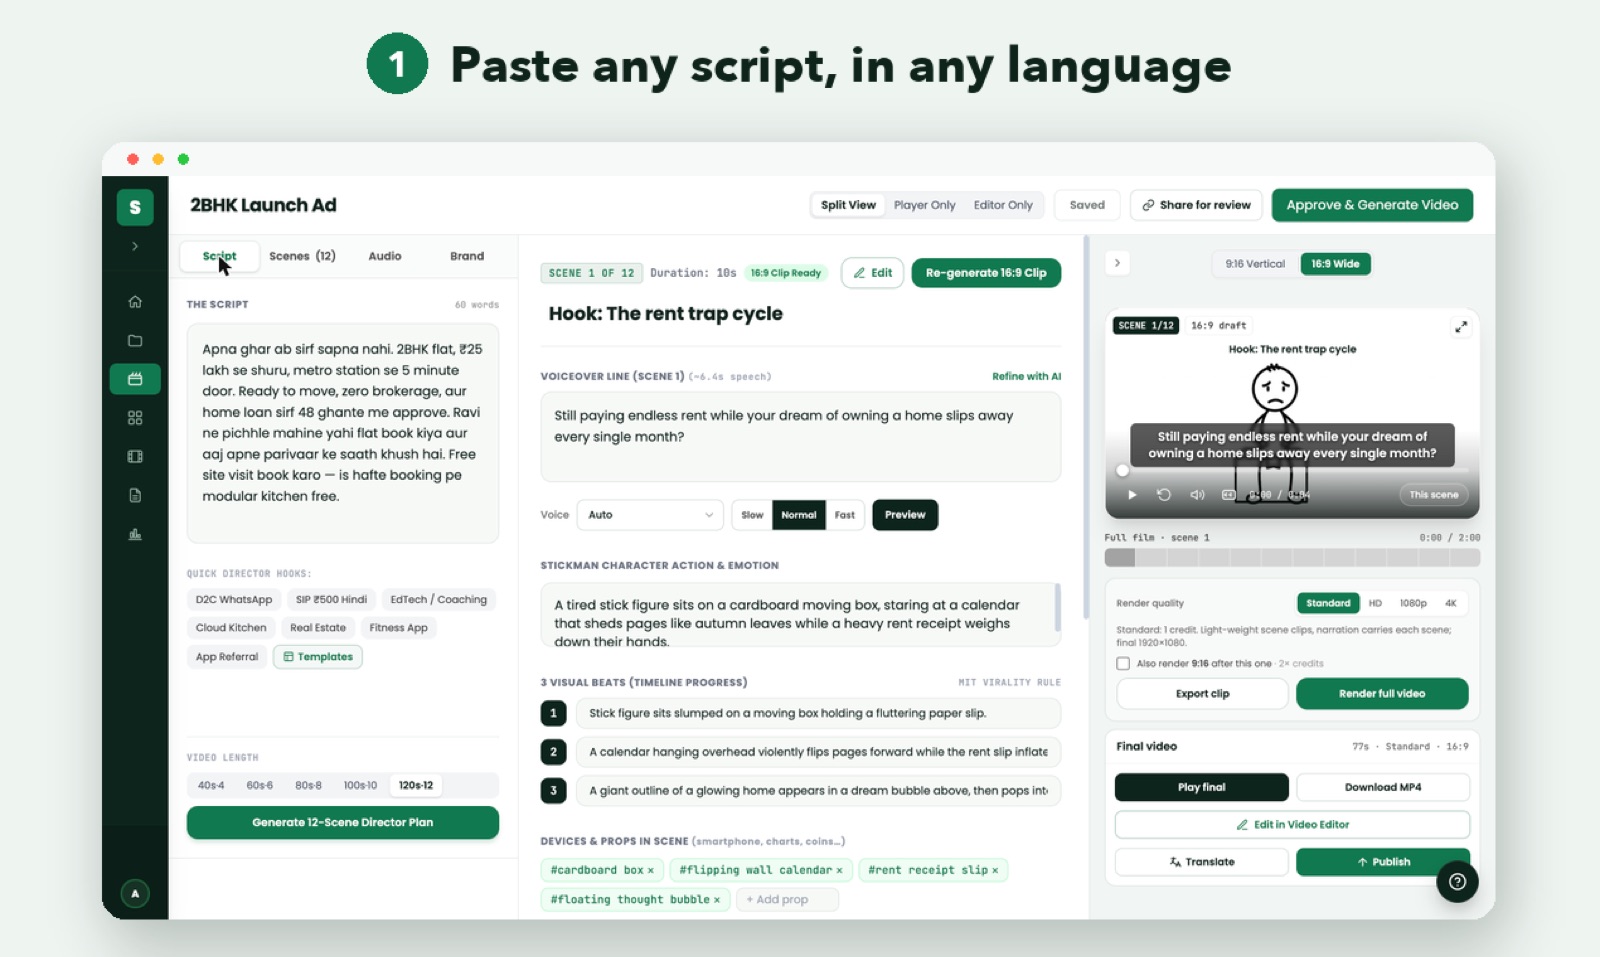
Task: Remove the #cardboard box prop tag
Action: click(651, 870)
